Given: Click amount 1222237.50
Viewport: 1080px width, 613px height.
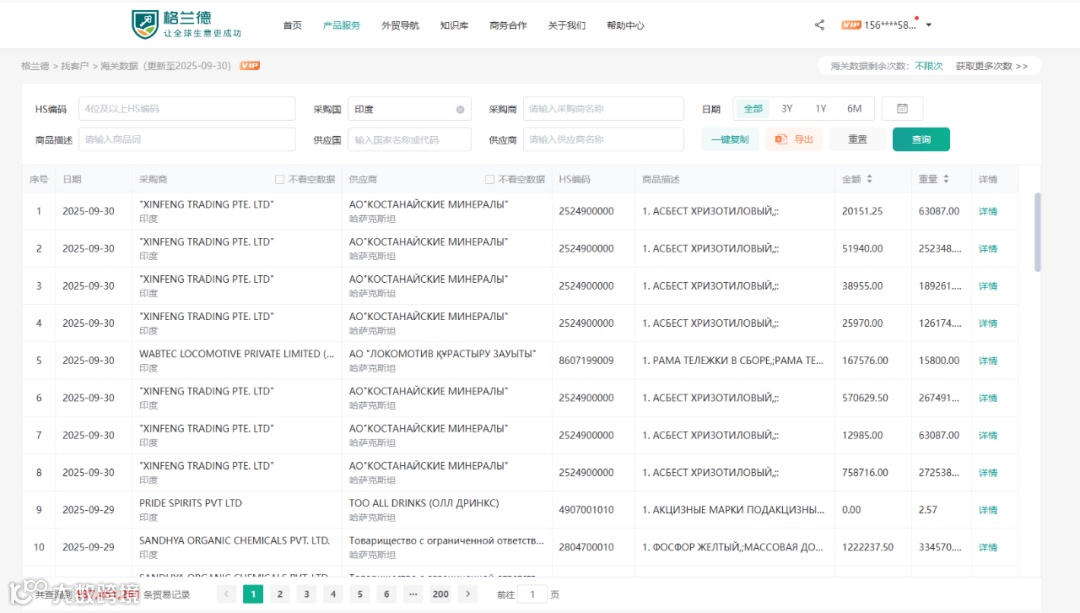Looking at the screenshot, I should pos(868,547).
